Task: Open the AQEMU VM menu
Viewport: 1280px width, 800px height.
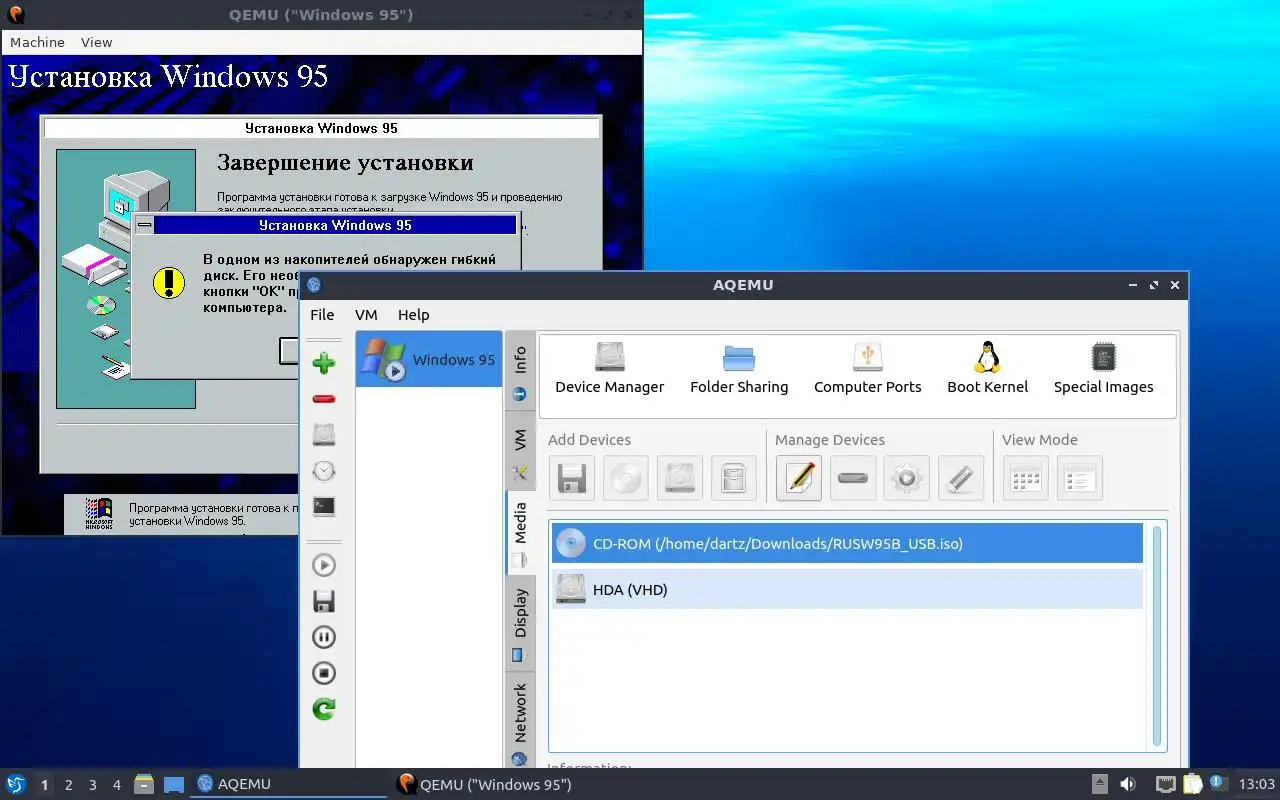Action: click(x=366, y=314)
